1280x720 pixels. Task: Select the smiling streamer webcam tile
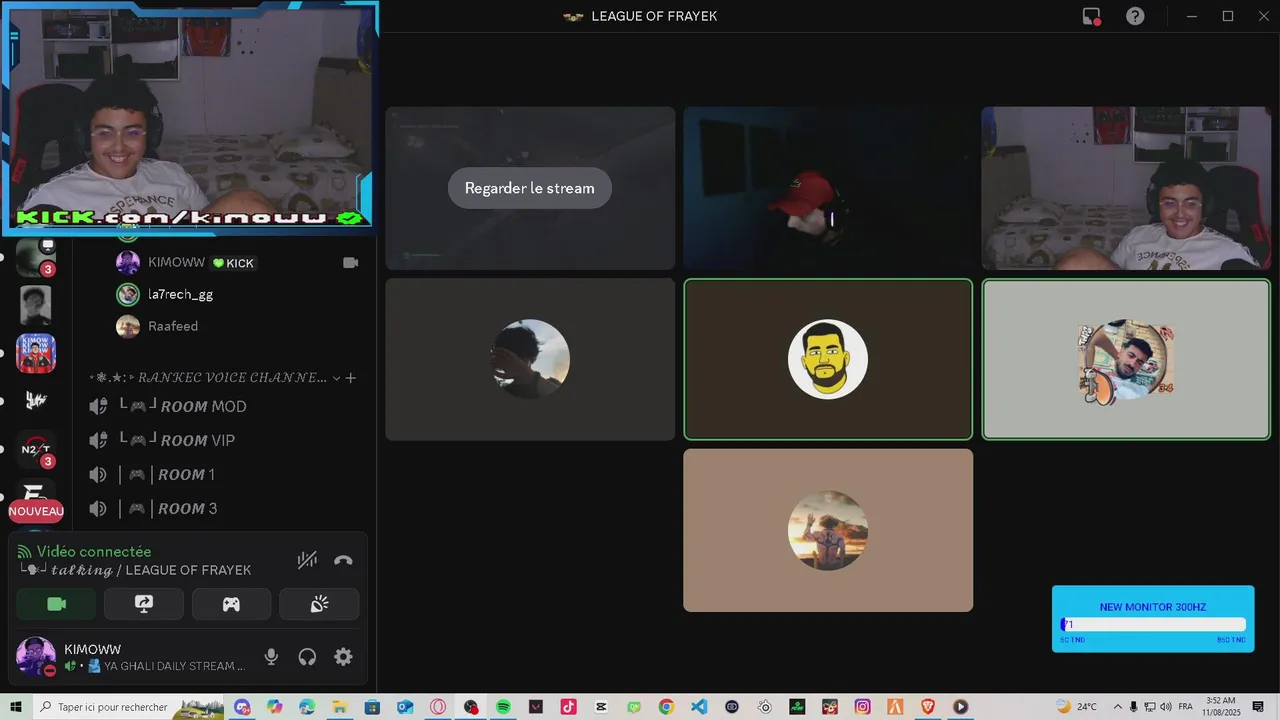coord(1126,188)
